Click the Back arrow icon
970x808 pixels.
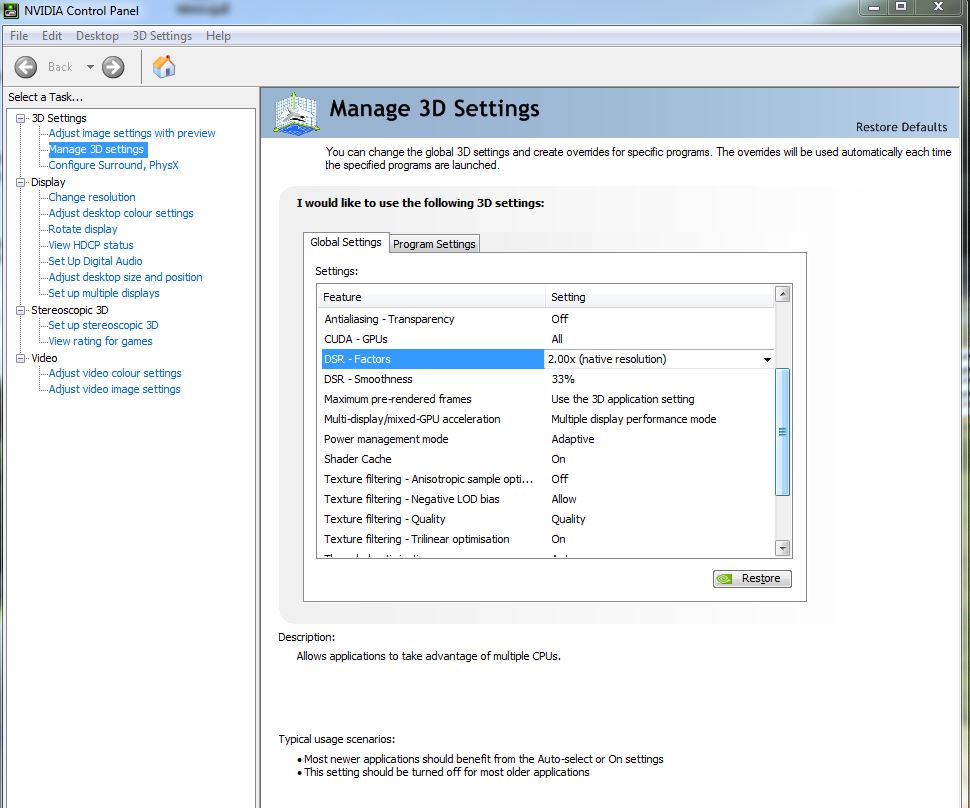tap(25, 67)
